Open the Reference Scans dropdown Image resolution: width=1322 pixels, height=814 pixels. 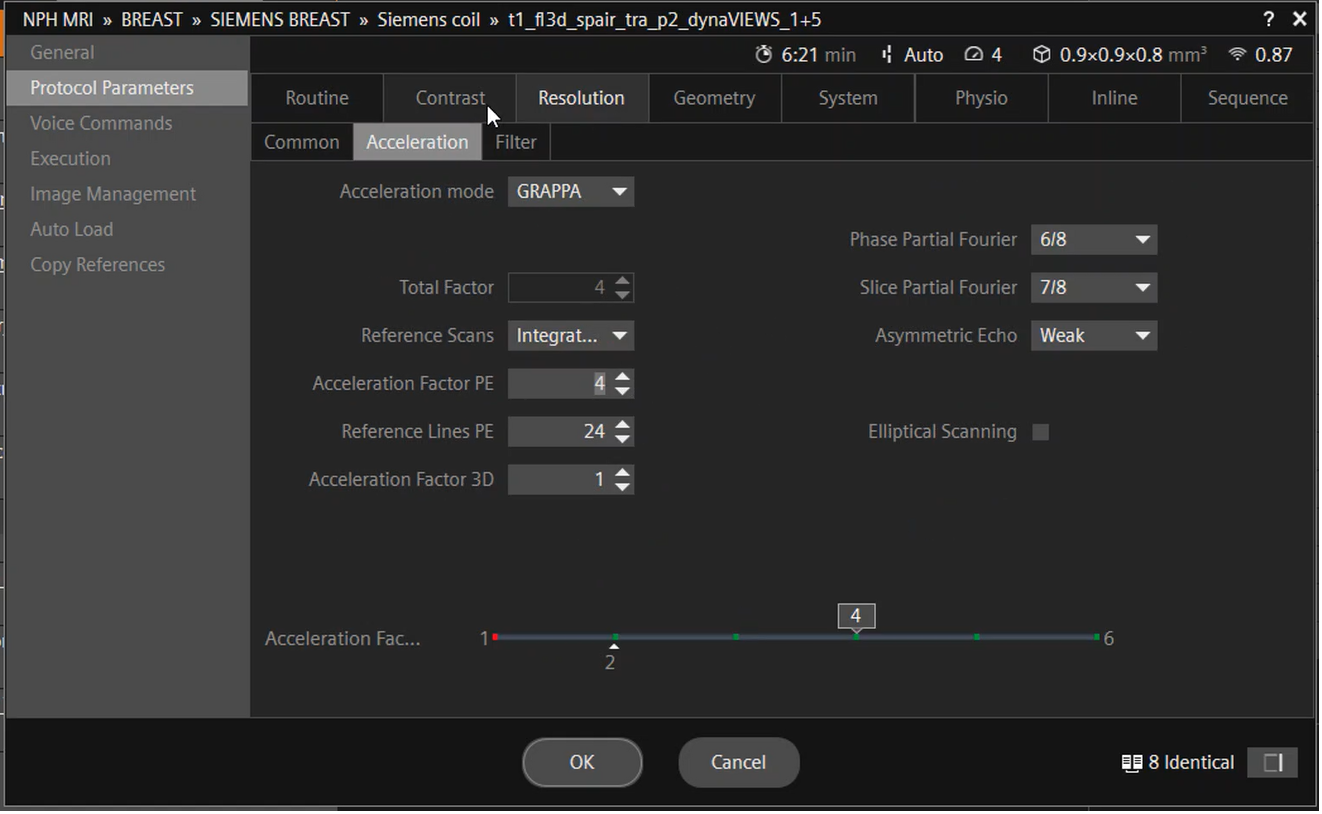pyautogui.click(x=571, y=336)
